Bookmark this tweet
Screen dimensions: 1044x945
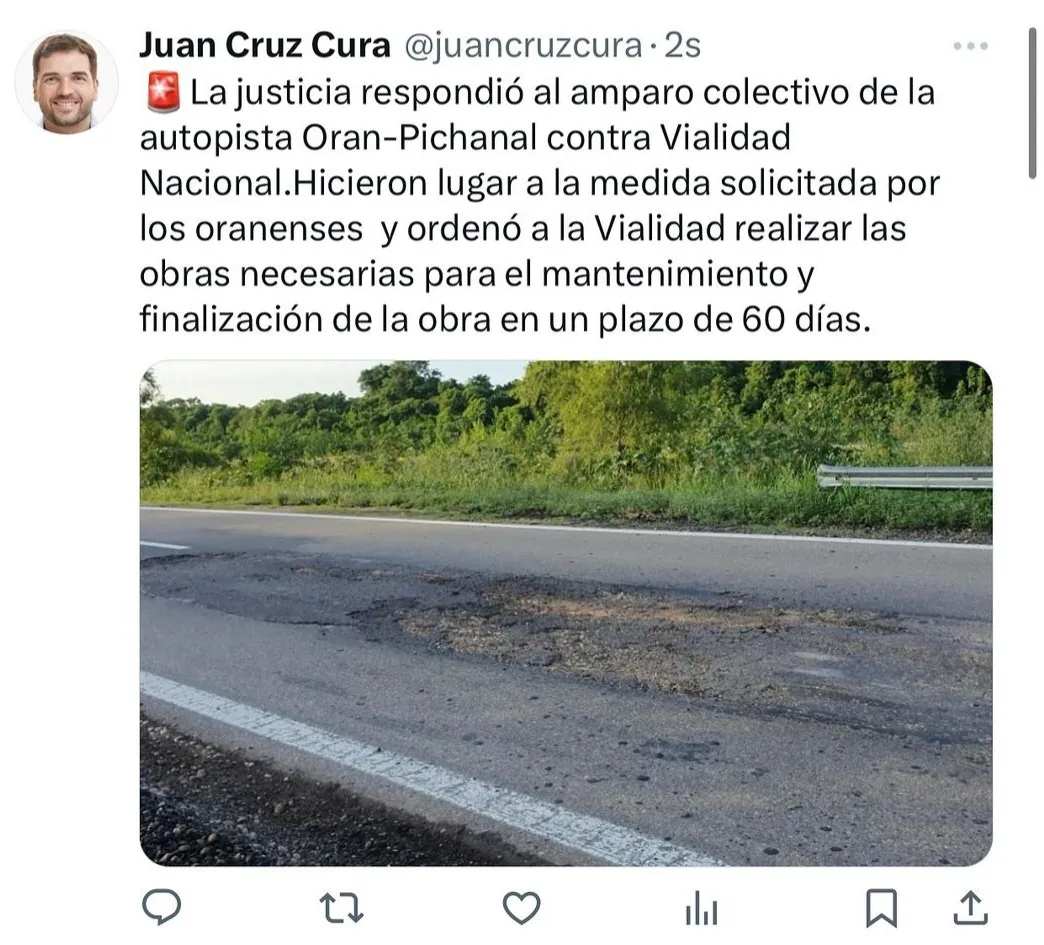(x=881, y=908)
